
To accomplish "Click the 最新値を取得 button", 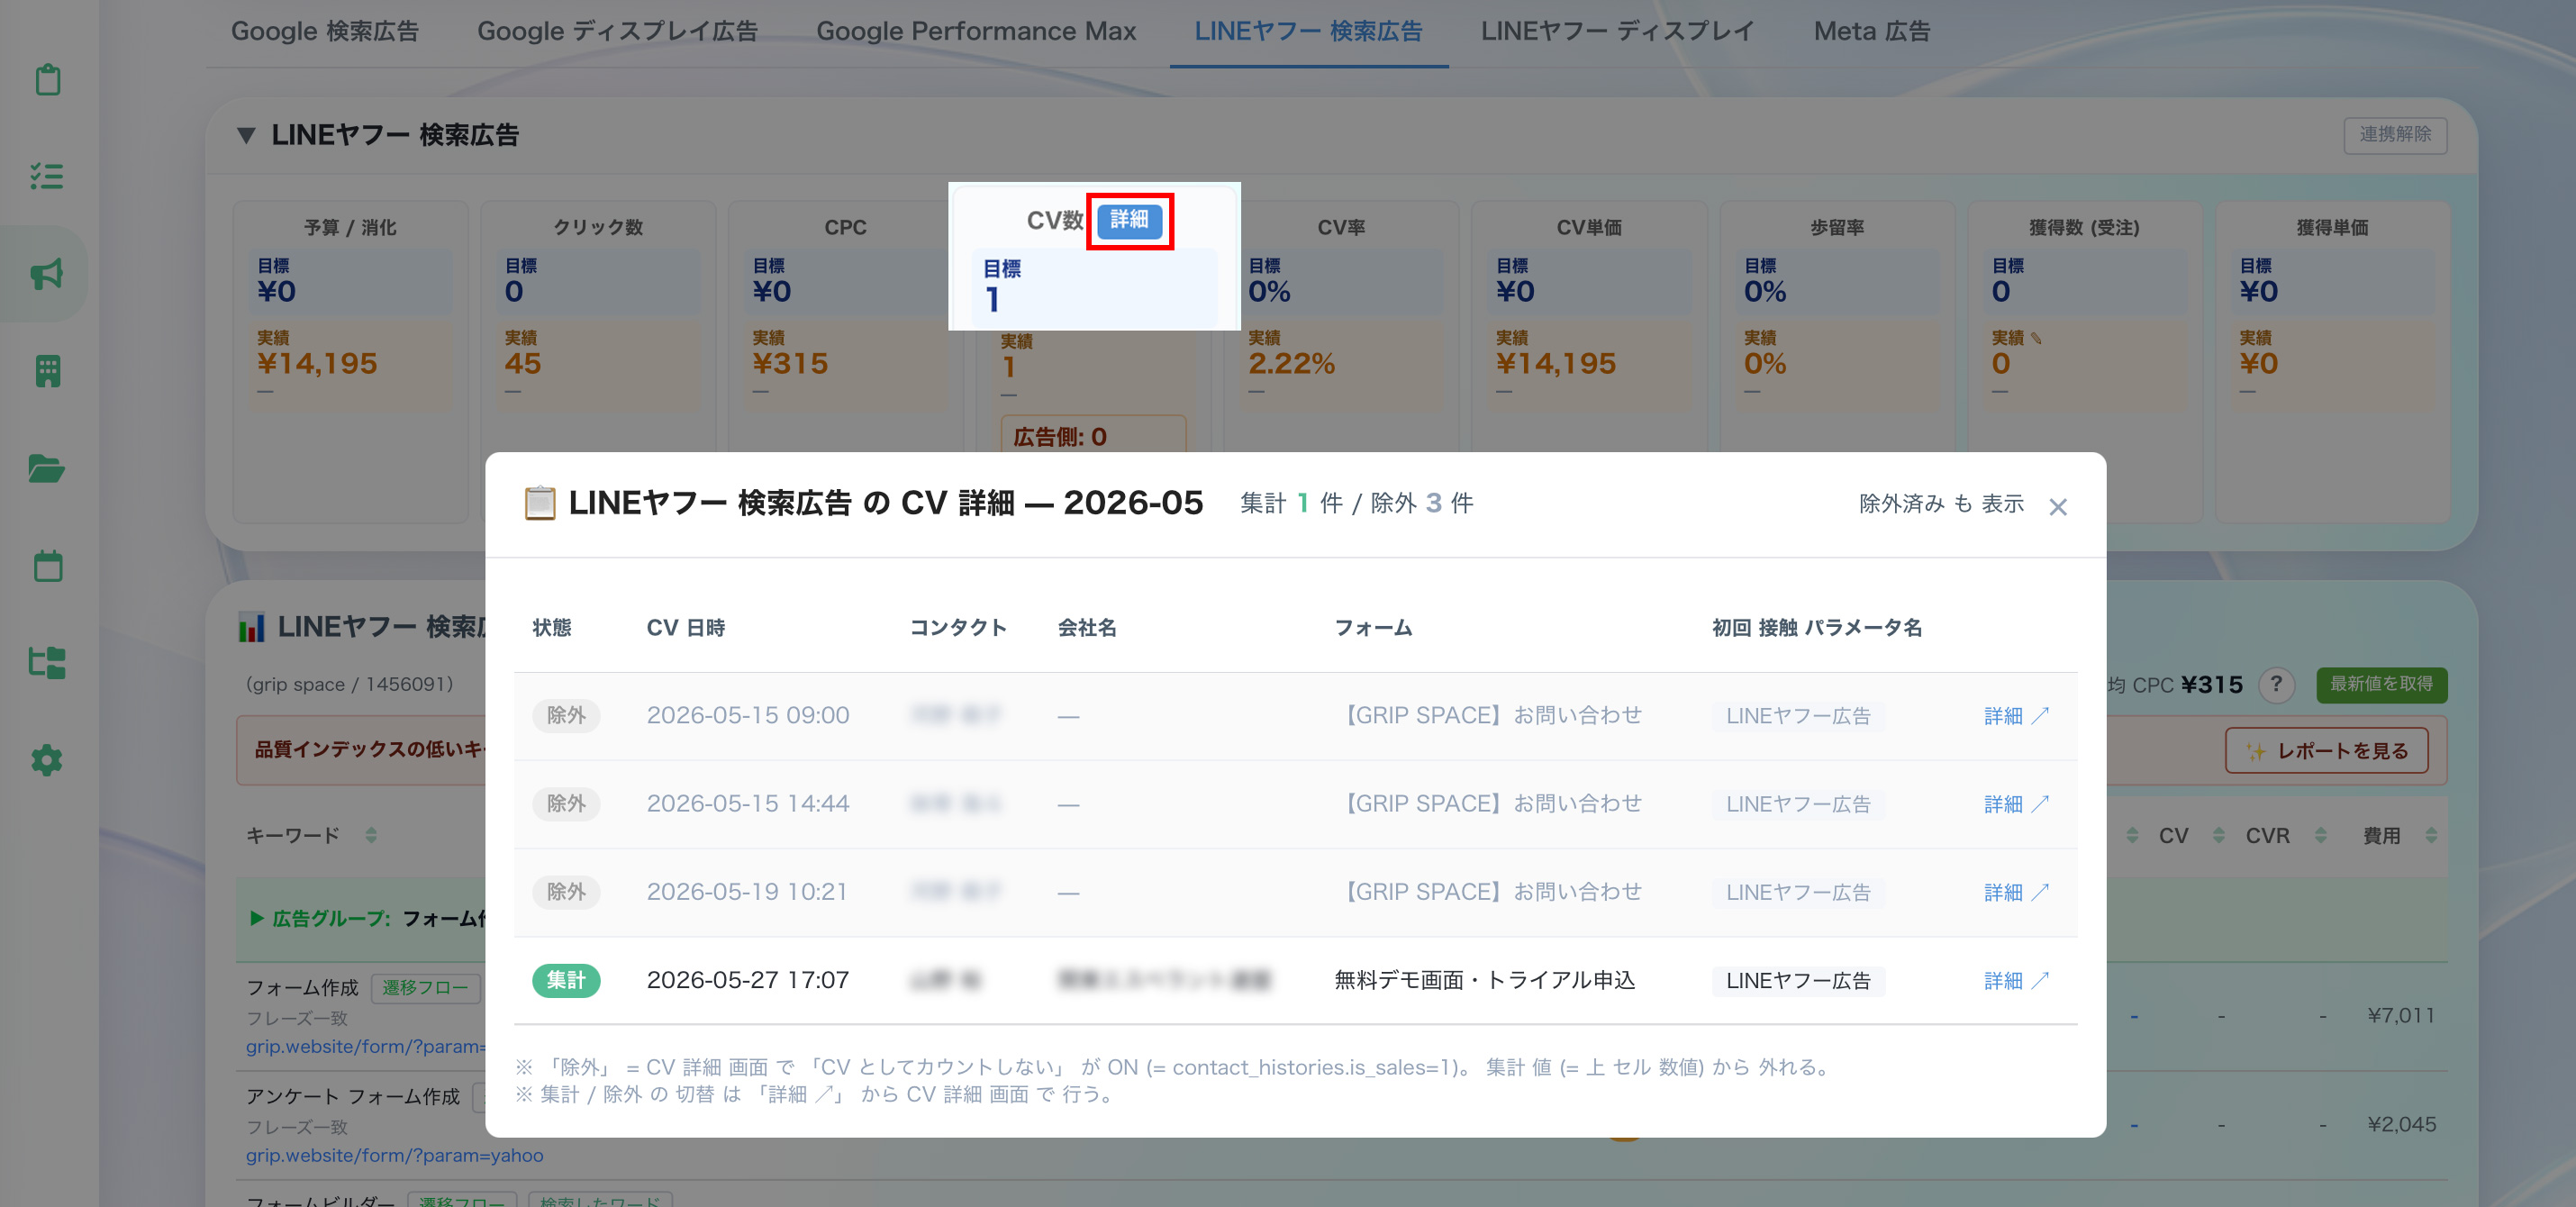I will 2381,685.
